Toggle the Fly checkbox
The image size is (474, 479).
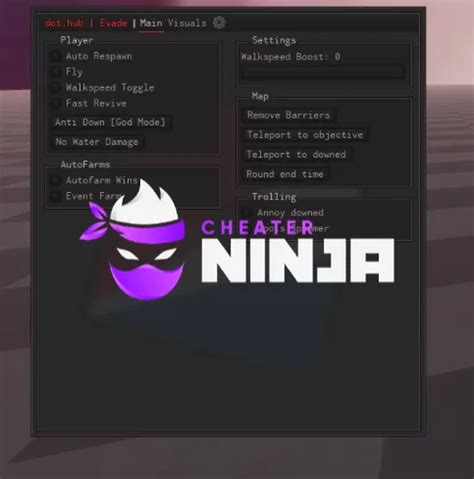[x=55, y=72]
